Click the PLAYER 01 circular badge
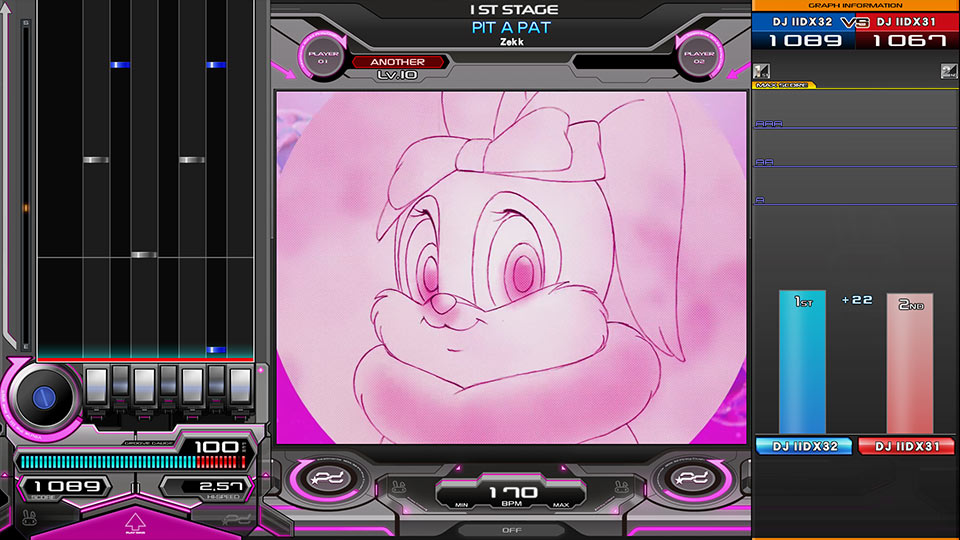Viewport: 960px width, 540px height. pyautogui.click(x=322, y=57)
